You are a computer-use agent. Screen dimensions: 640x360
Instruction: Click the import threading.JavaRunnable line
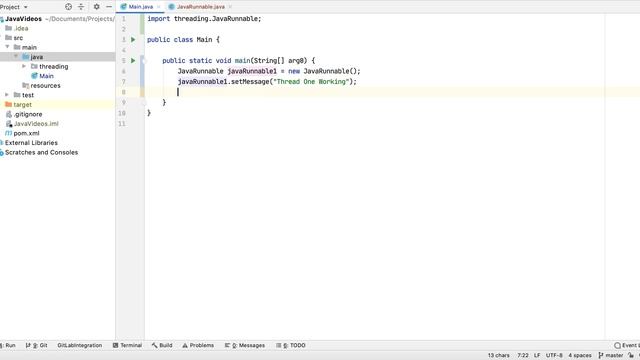click(x=204, y=19)
